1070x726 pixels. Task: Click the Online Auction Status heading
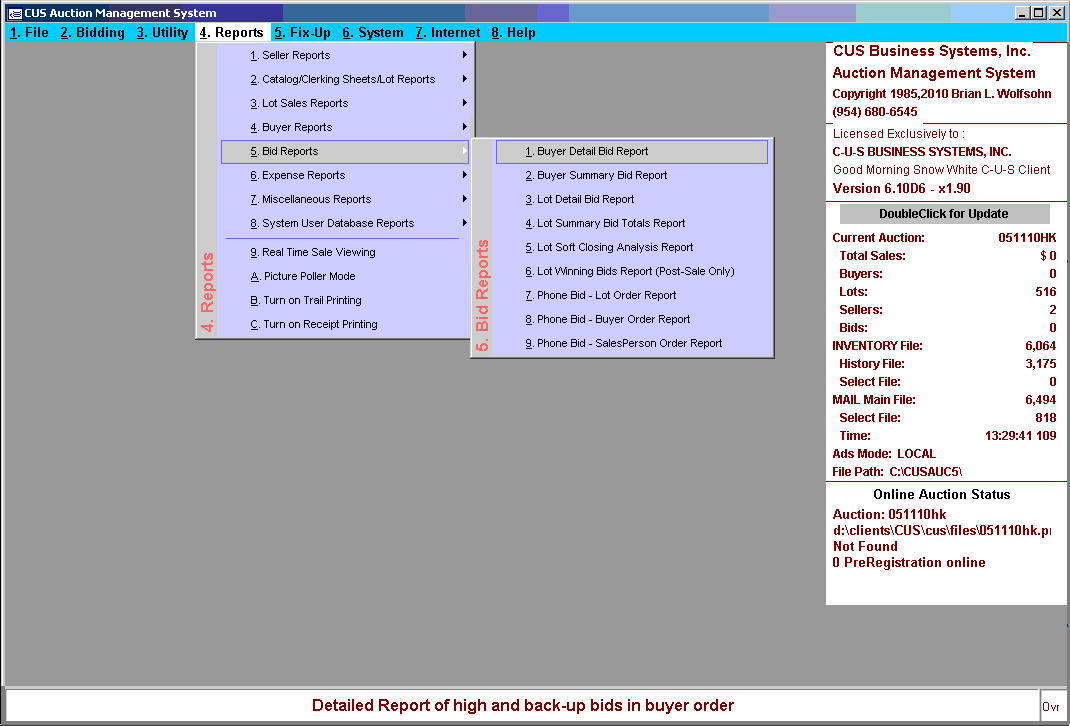coord(942,495)
